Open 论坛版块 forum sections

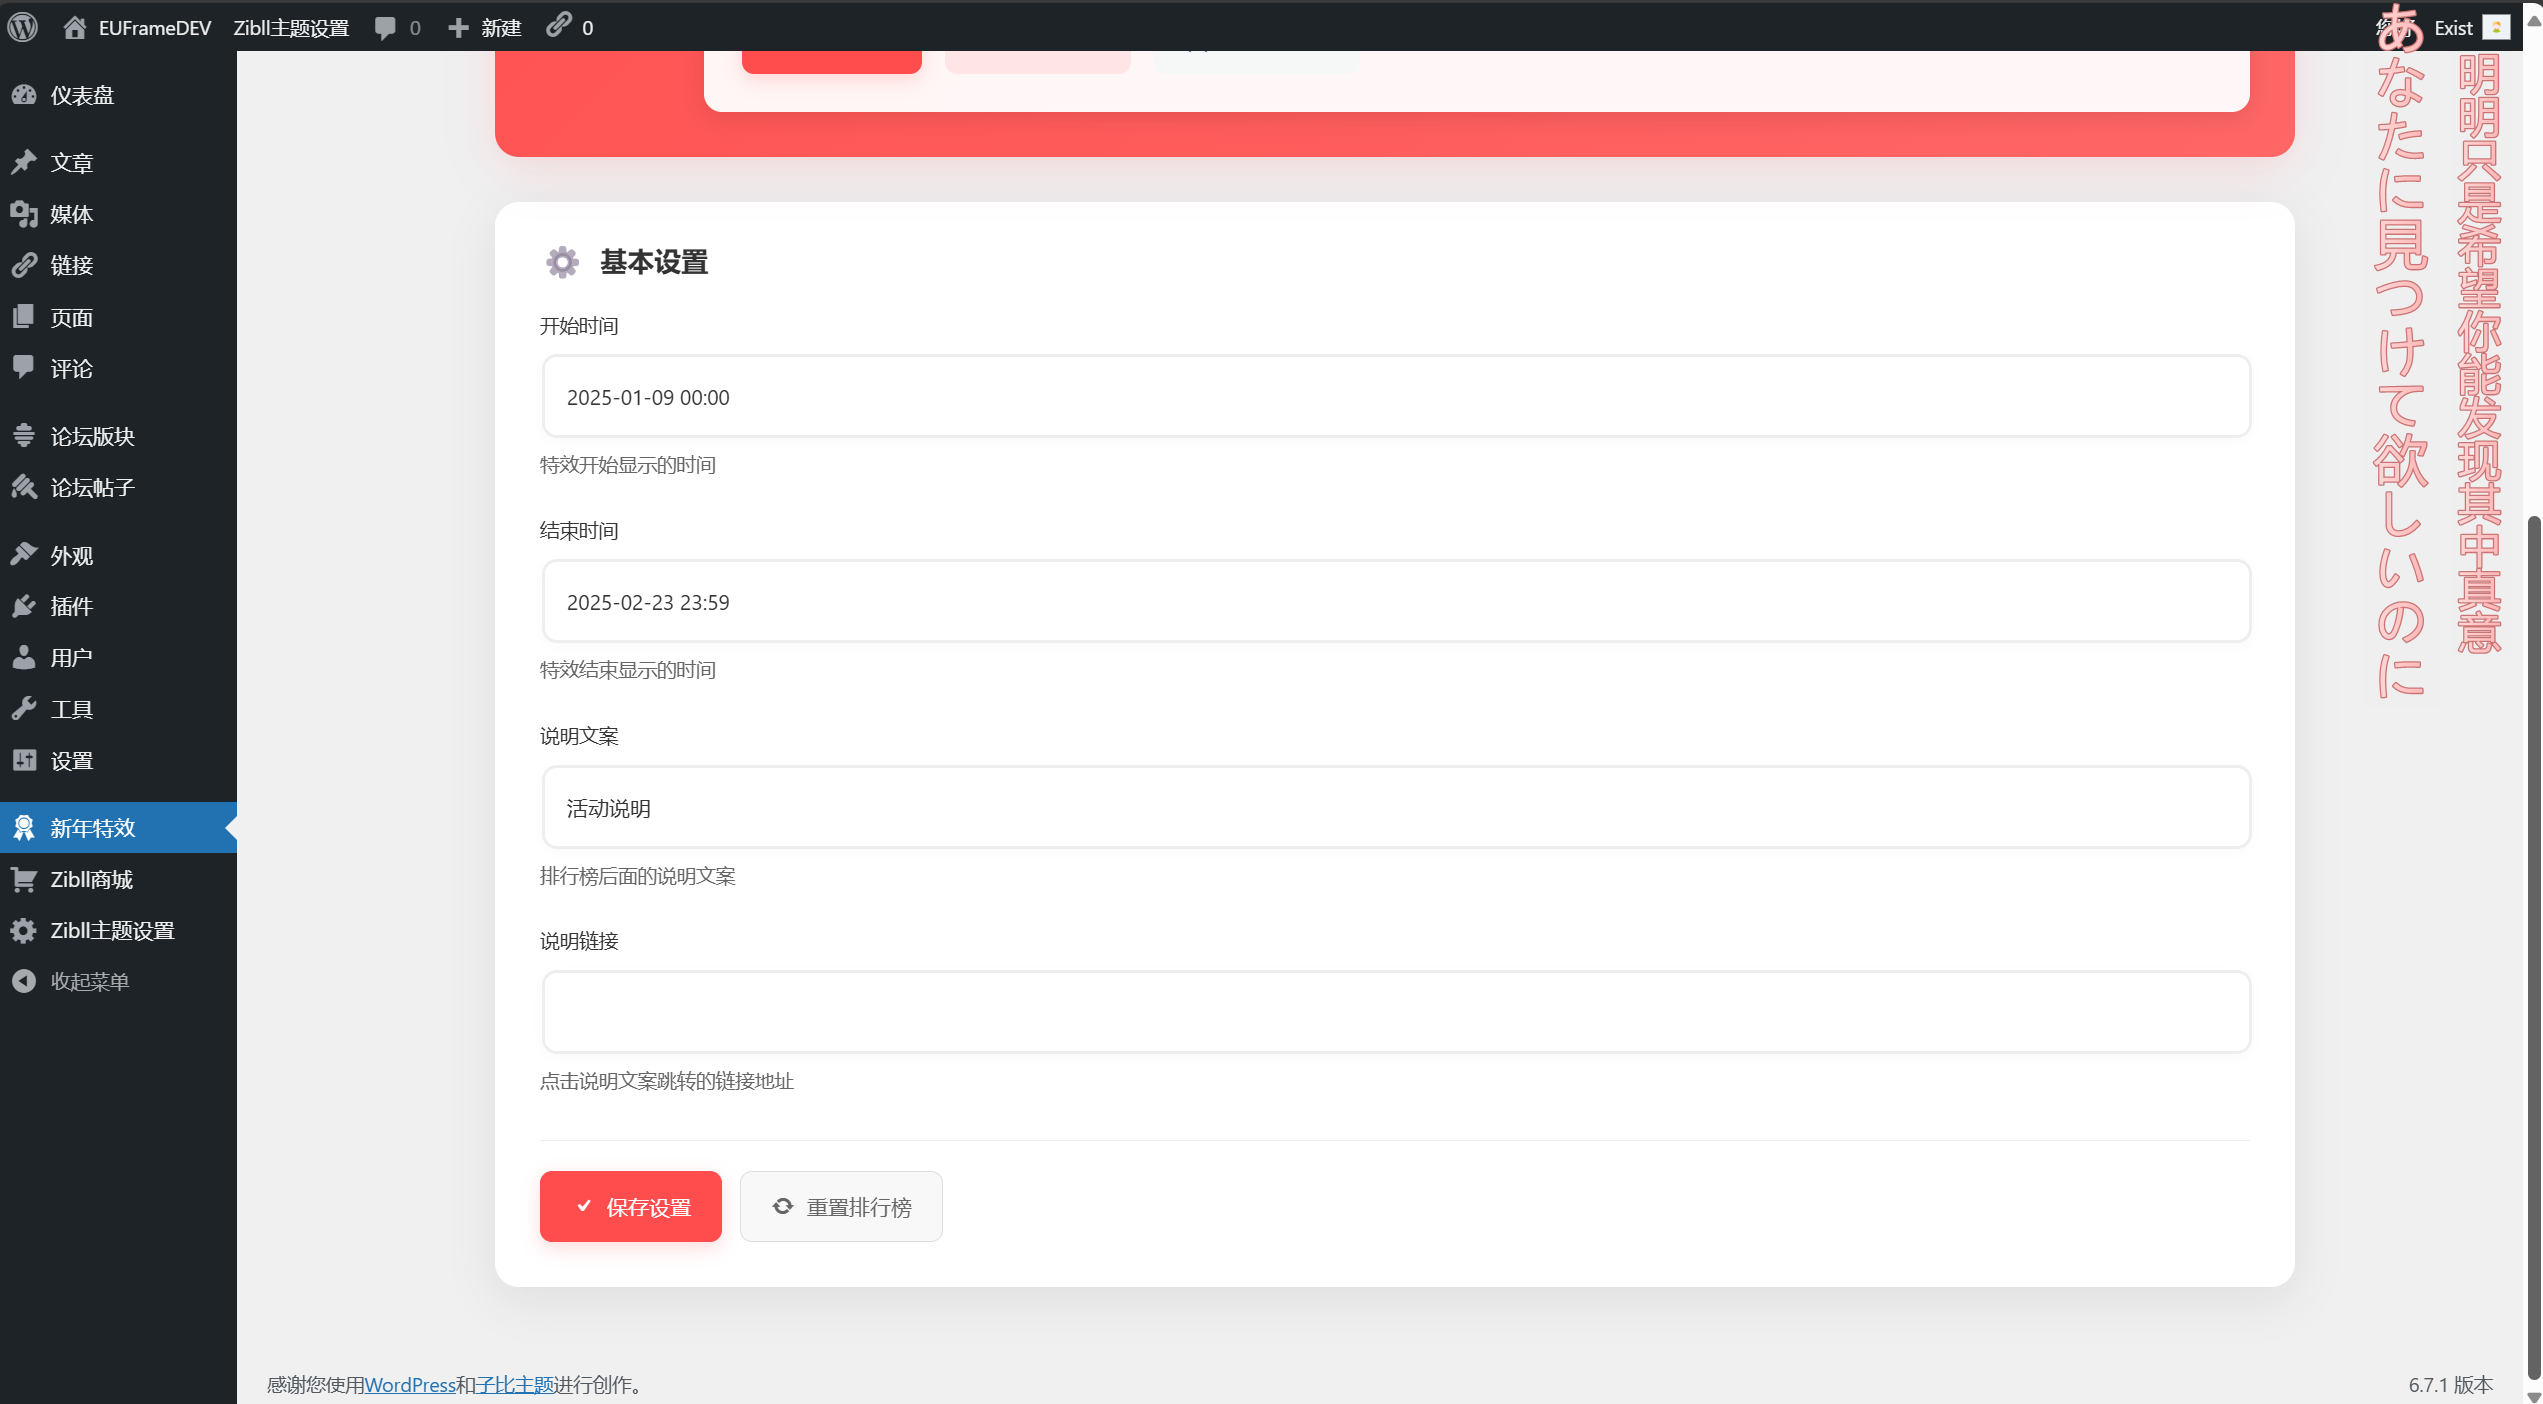coord(92,436)
